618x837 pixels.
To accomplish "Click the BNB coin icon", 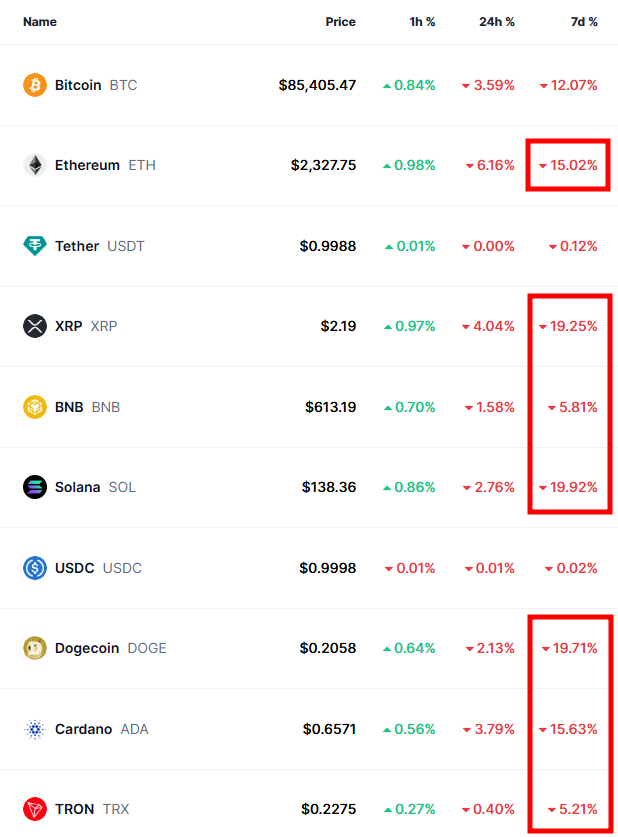I will point(35,407).
